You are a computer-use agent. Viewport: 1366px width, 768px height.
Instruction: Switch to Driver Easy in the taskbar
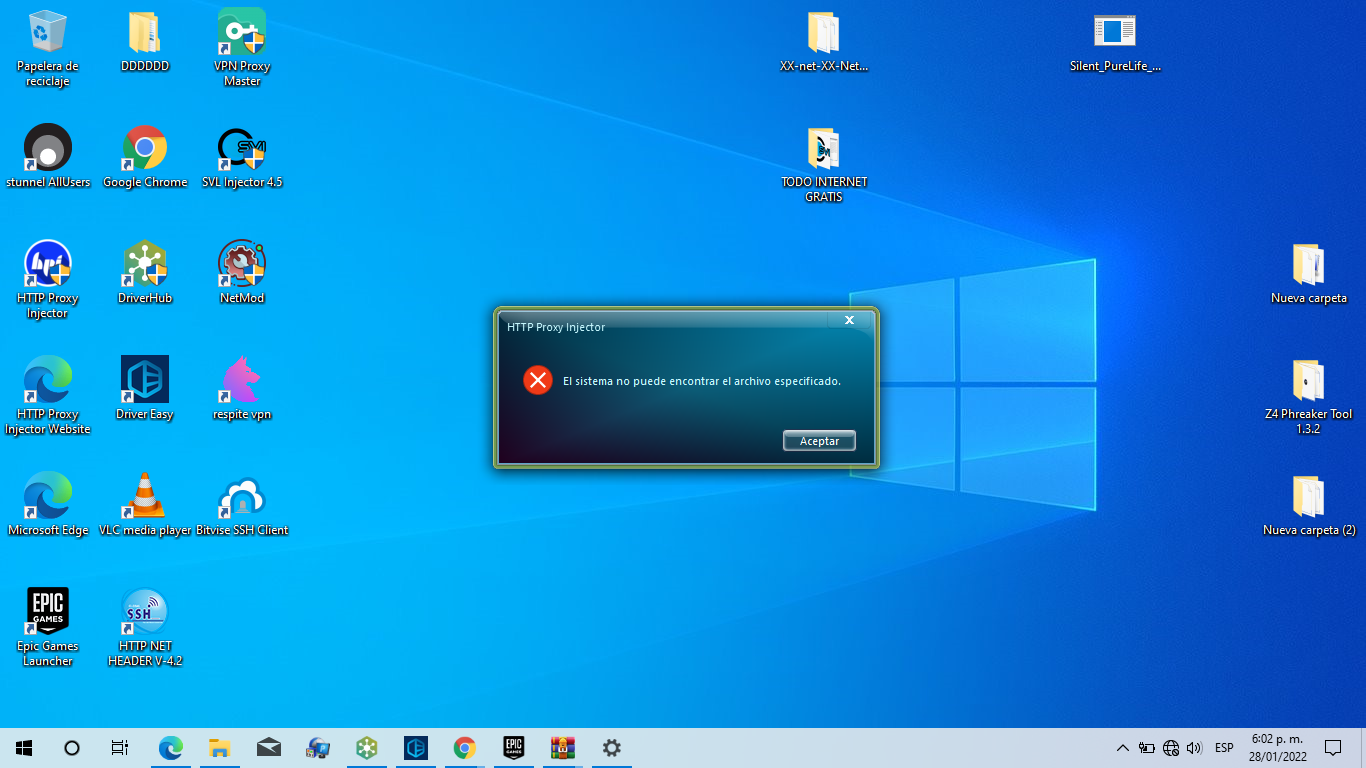click(x=416, y=748)
